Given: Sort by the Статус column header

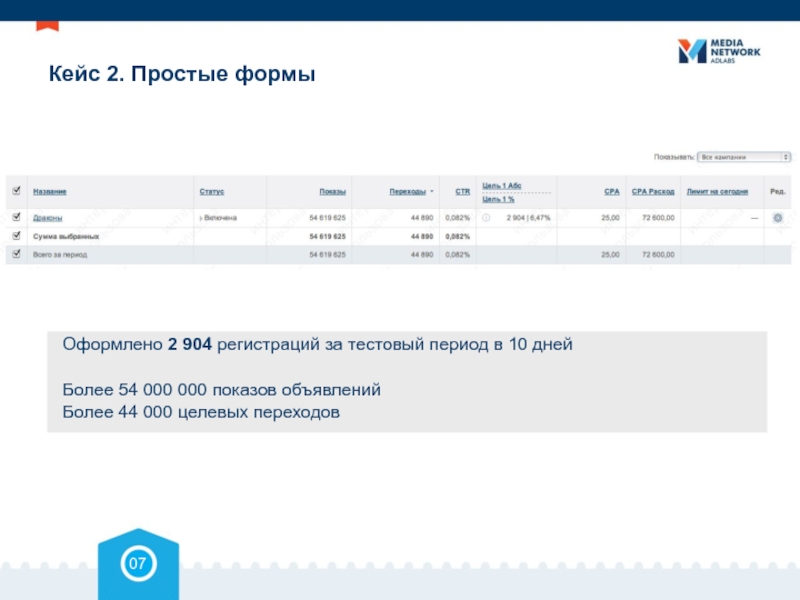Looking at the screenshot, I should pyautogui.click(x=212, y=191).
